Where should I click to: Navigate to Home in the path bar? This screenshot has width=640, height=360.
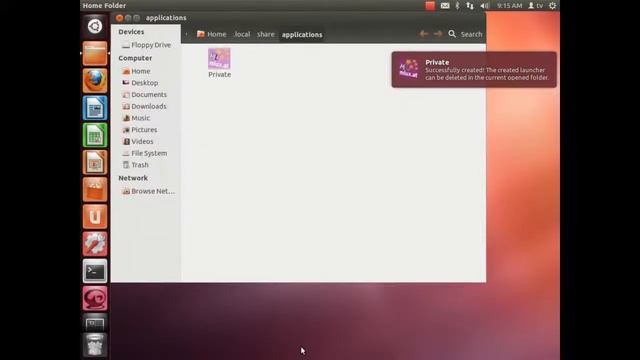(x=211, y=34)
